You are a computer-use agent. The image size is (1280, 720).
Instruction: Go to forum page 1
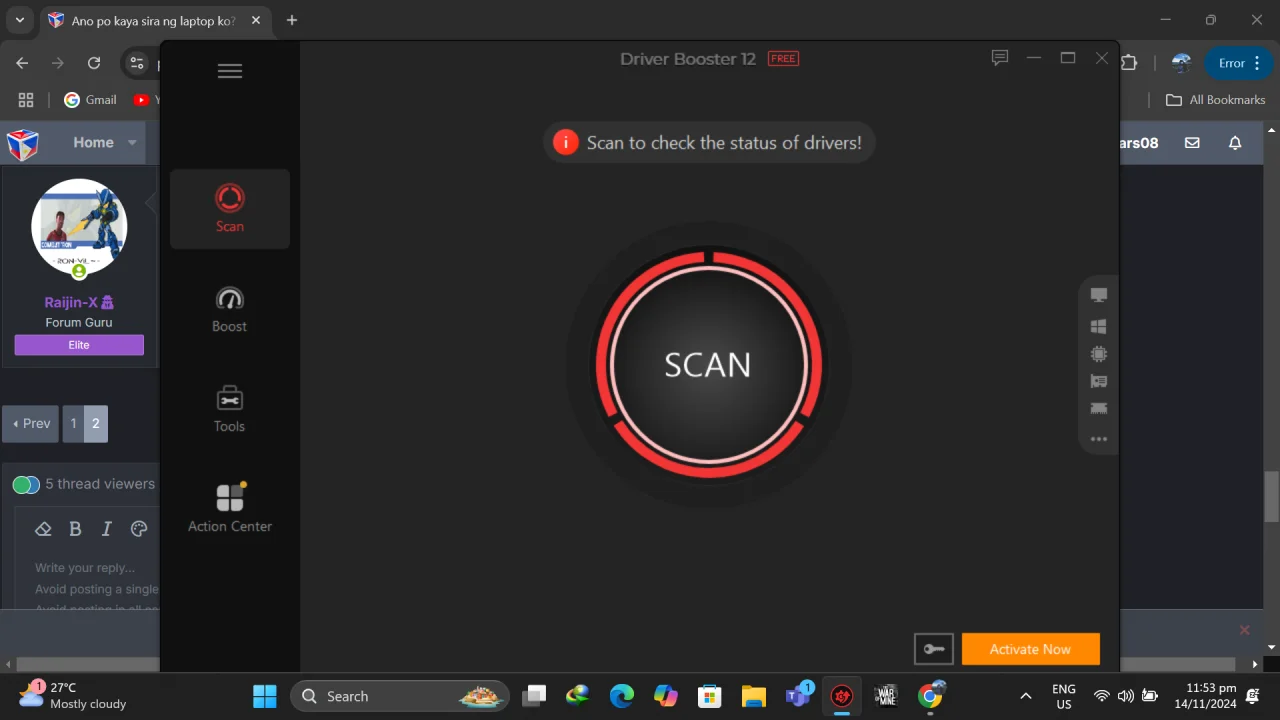pos(73,424)
